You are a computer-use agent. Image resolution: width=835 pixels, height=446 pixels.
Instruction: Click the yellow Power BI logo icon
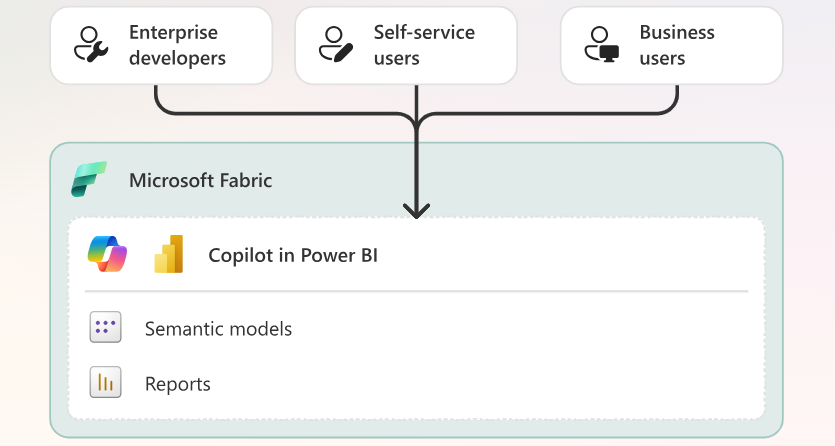[169, 254]
